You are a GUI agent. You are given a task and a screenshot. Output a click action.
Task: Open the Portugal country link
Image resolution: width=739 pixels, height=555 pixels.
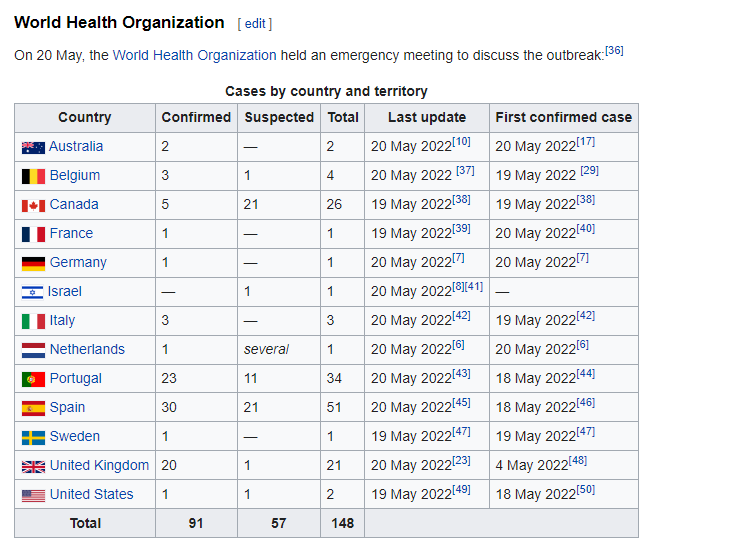tap(75, 378)
